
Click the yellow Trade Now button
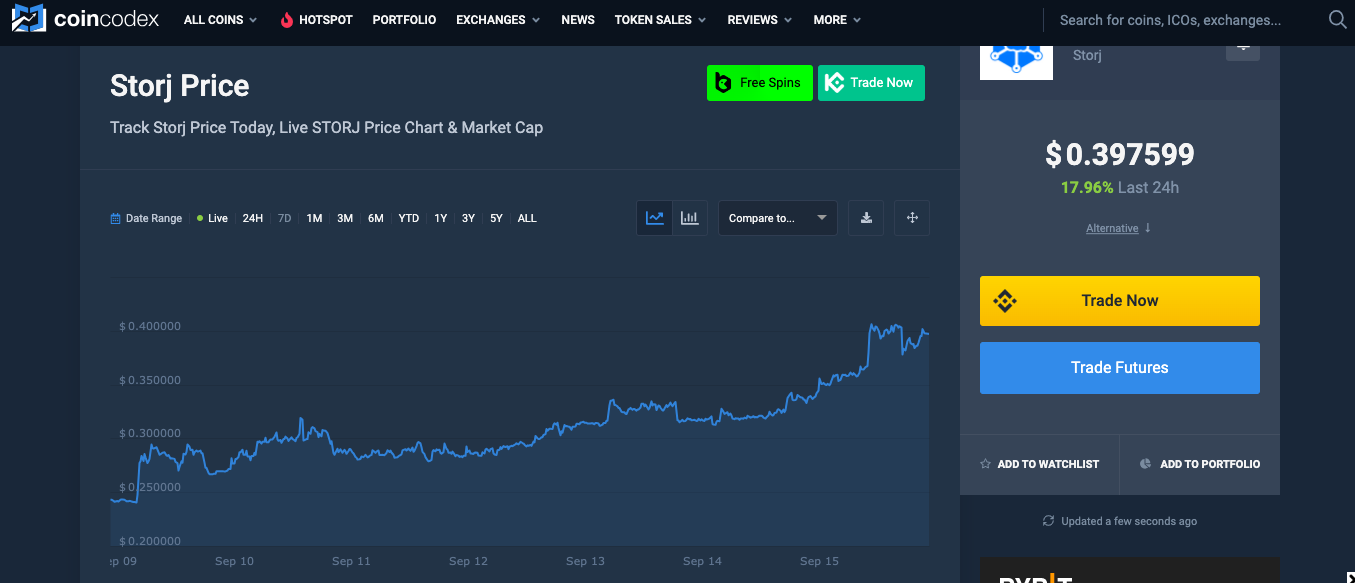(x=1120, y=301)
